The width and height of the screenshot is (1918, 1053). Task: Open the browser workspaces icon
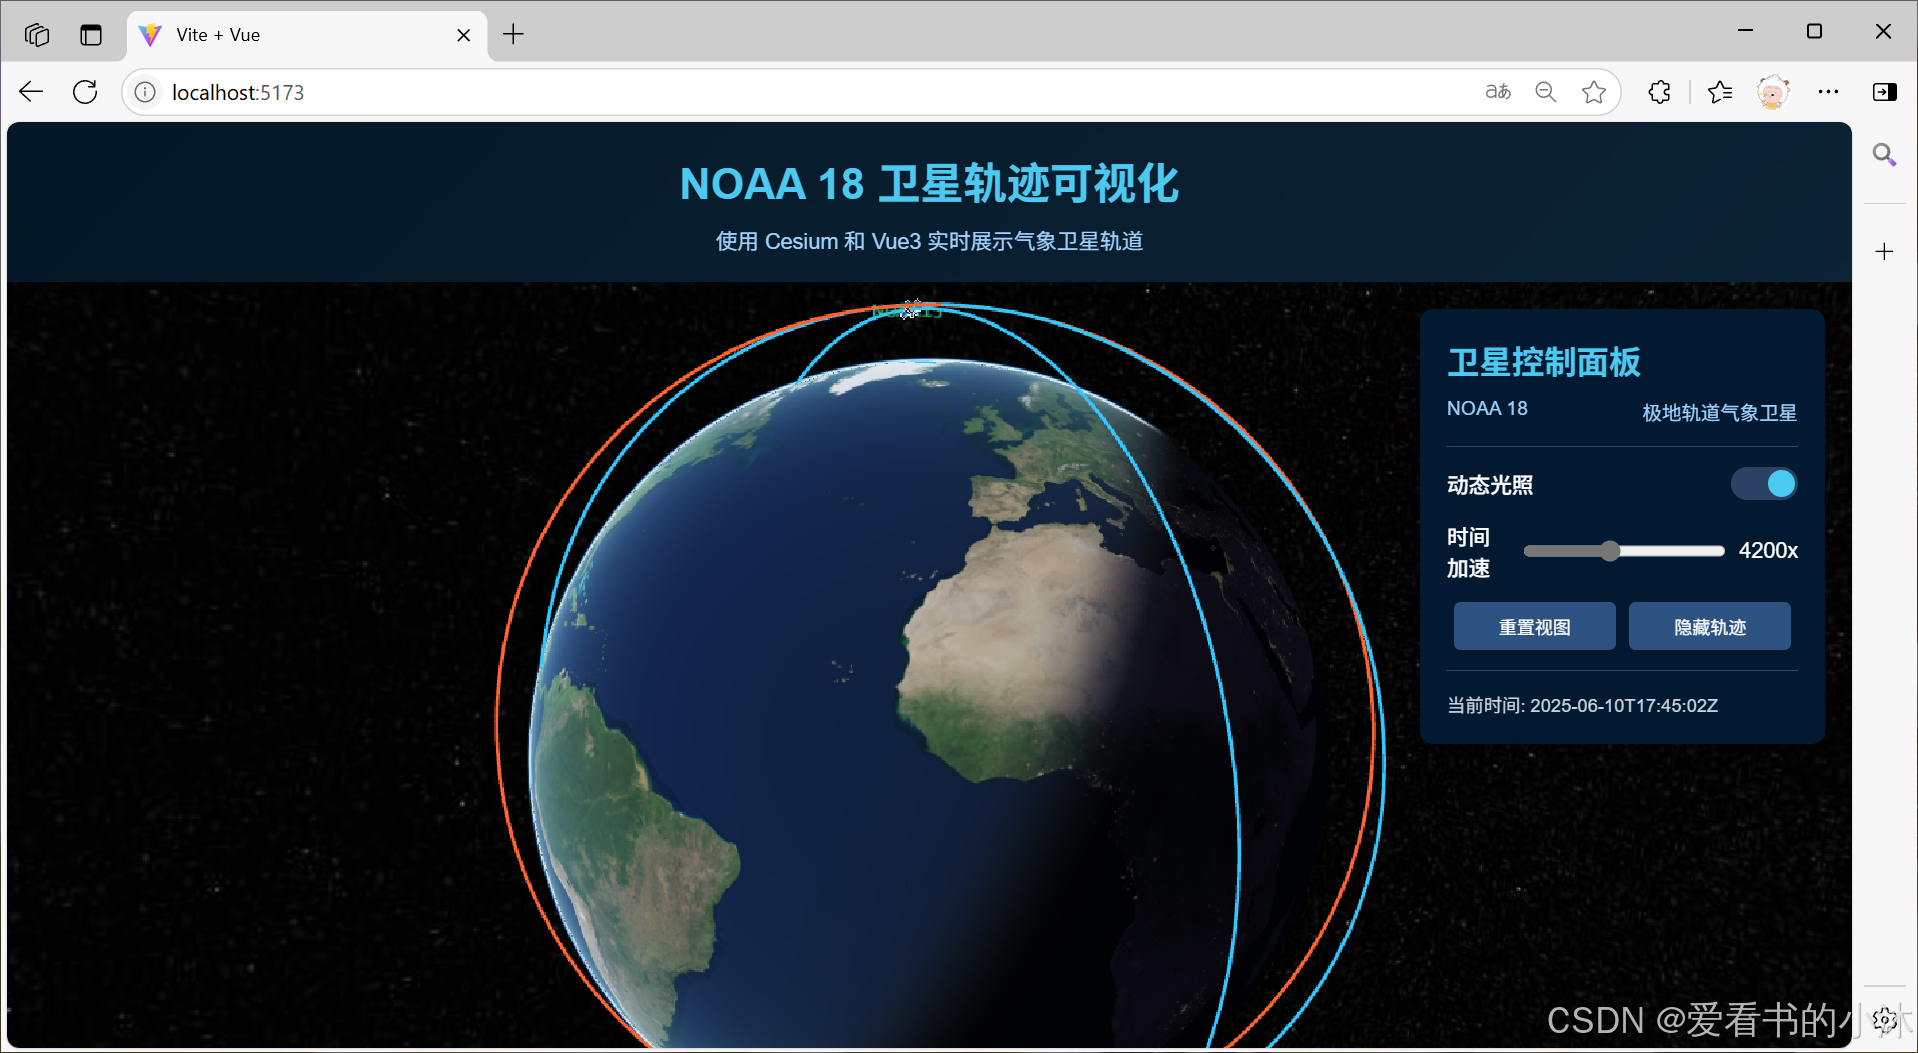(x=37, y=35)
